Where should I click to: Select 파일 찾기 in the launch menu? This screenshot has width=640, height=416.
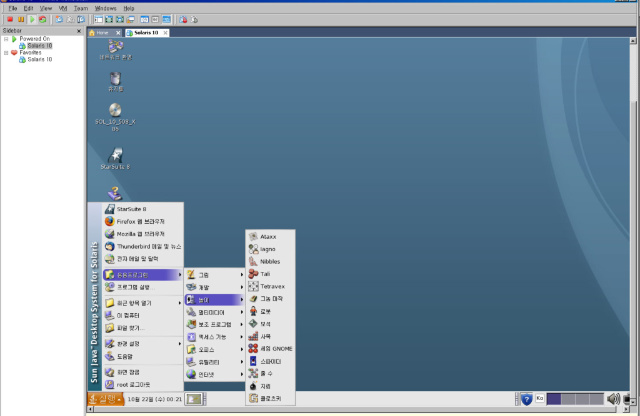point(143,328)
